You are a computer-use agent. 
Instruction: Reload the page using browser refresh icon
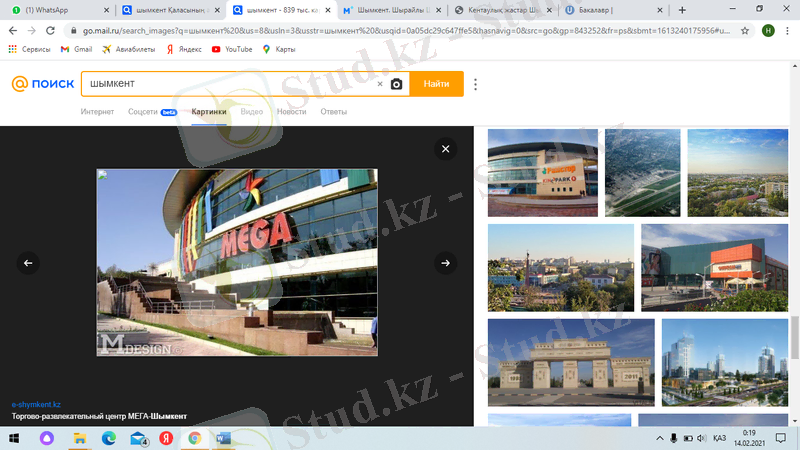pos(55,30)
